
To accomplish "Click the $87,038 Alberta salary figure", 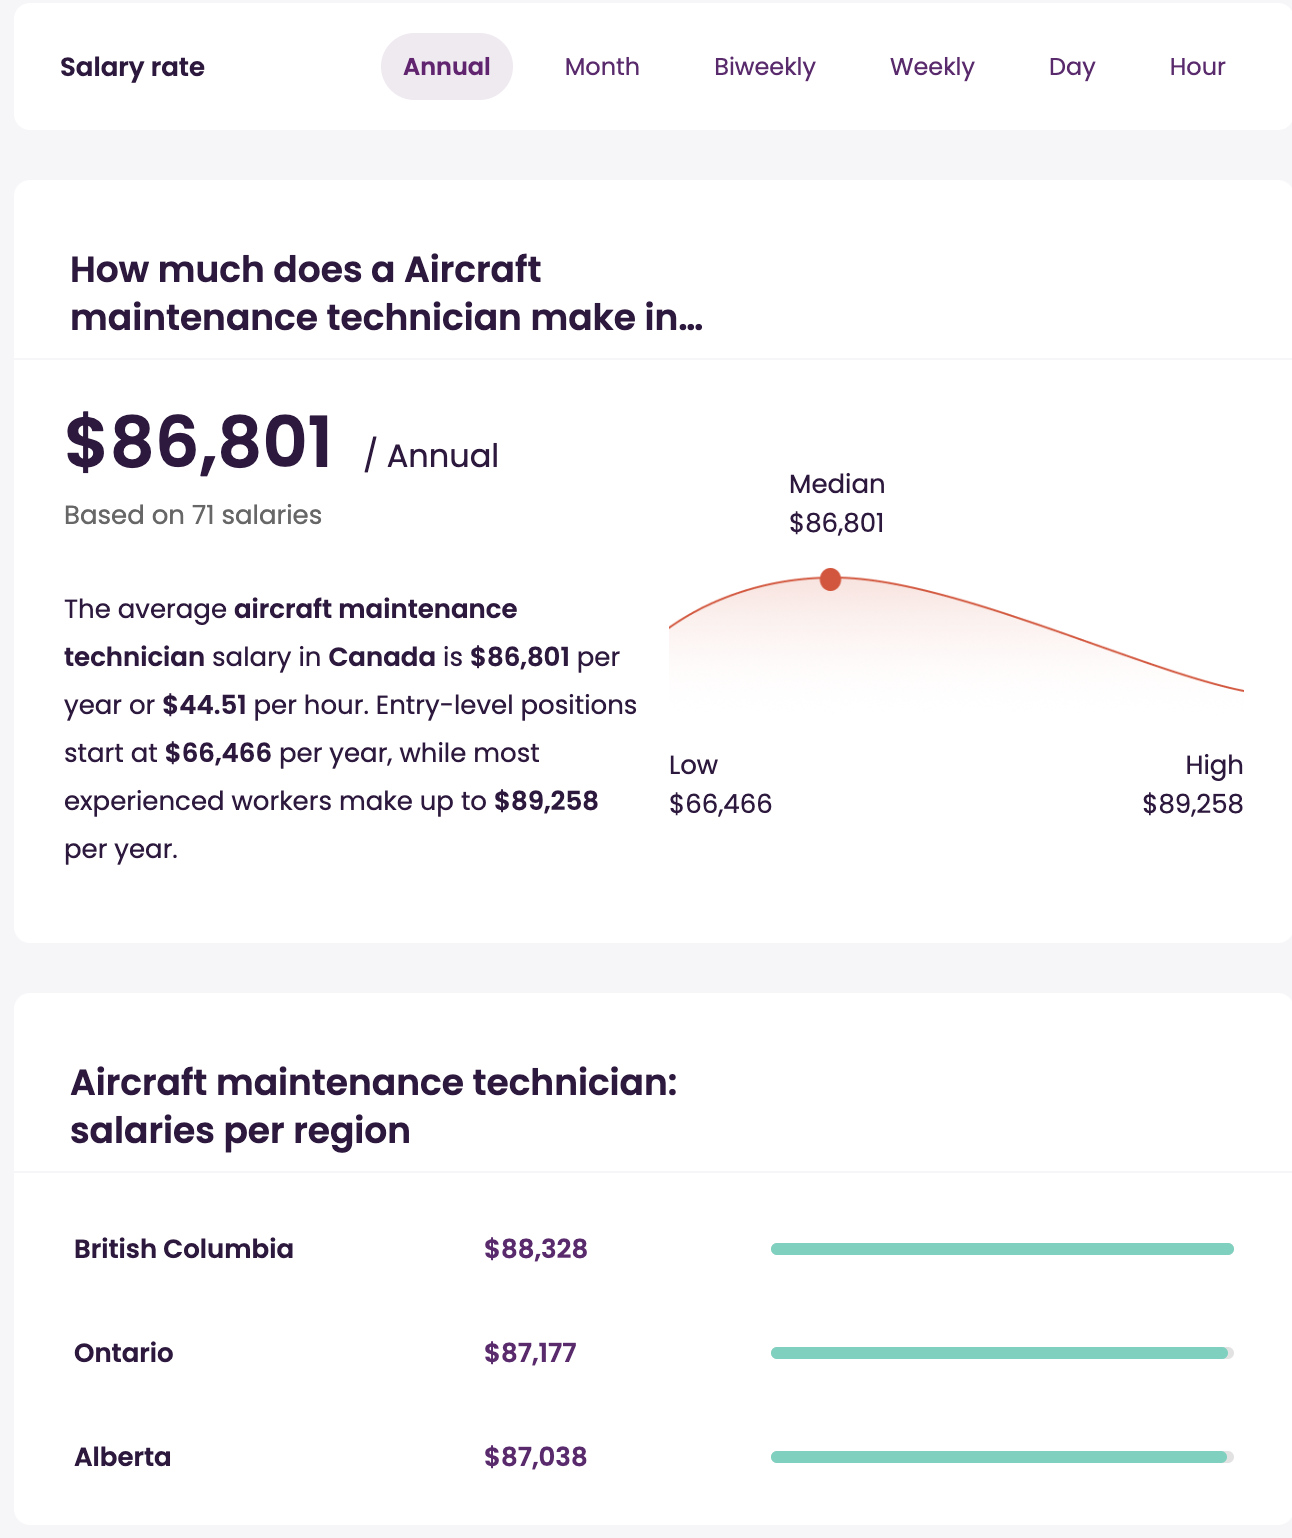I will [536, 1457].
